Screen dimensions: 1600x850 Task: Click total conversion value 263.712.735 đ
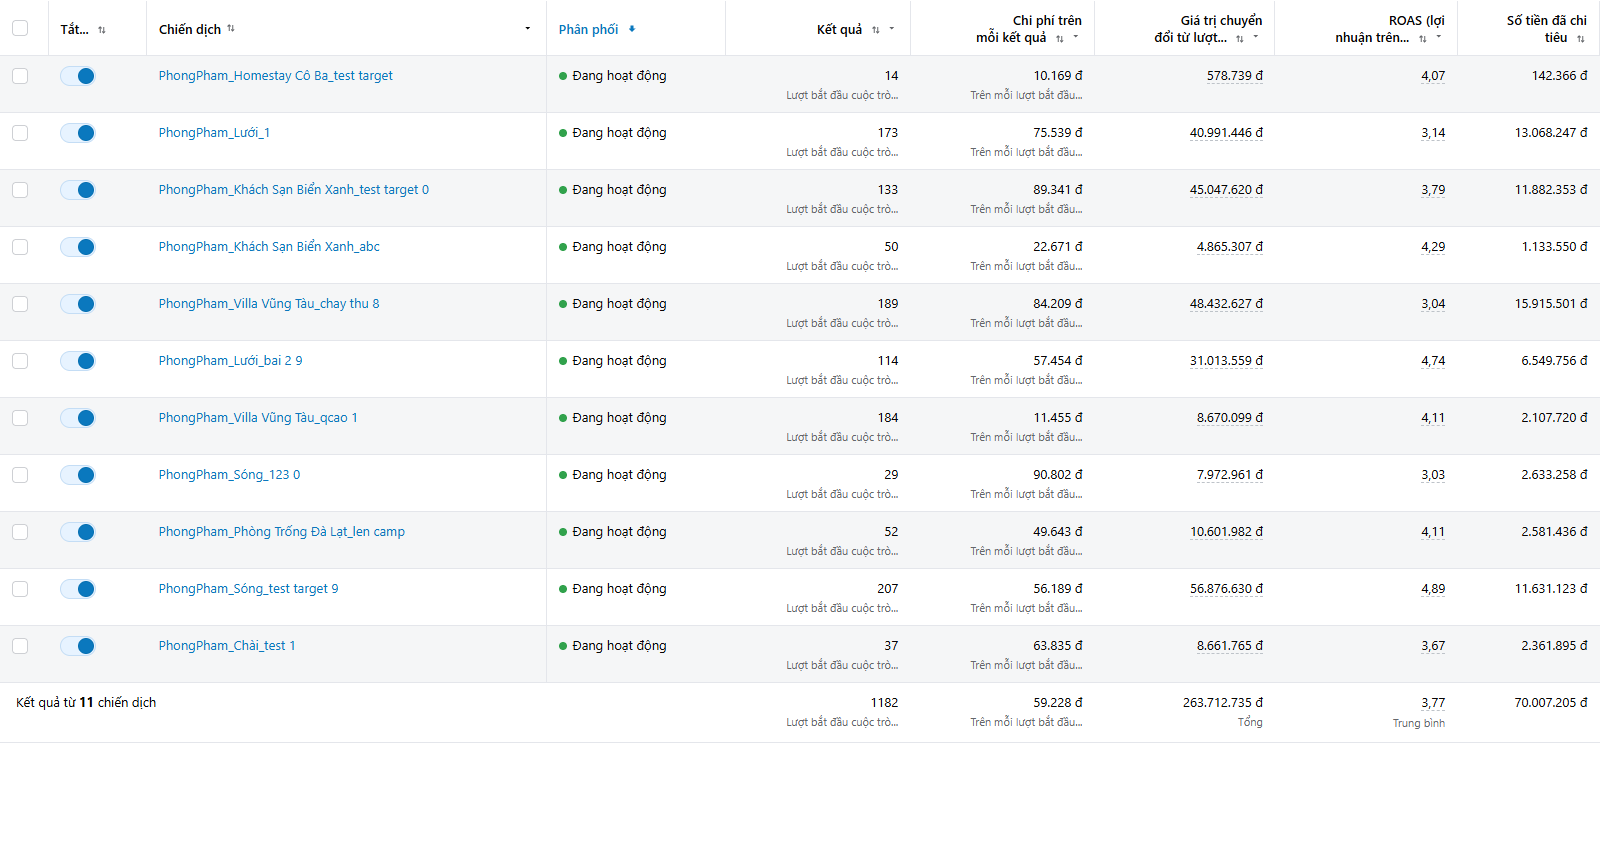tap(1222, 703)
